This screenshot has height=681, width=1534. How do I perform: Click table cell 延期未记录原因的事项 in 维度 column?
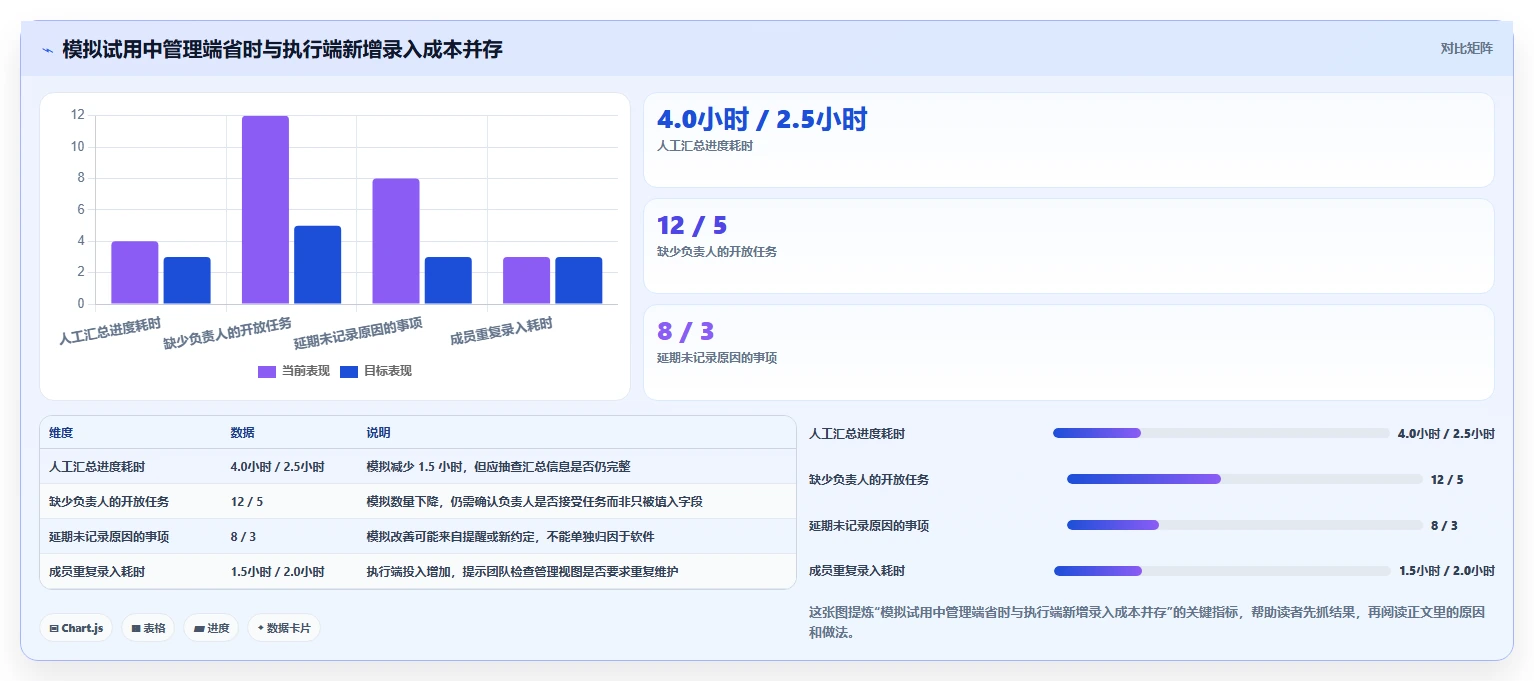point(109,537)
